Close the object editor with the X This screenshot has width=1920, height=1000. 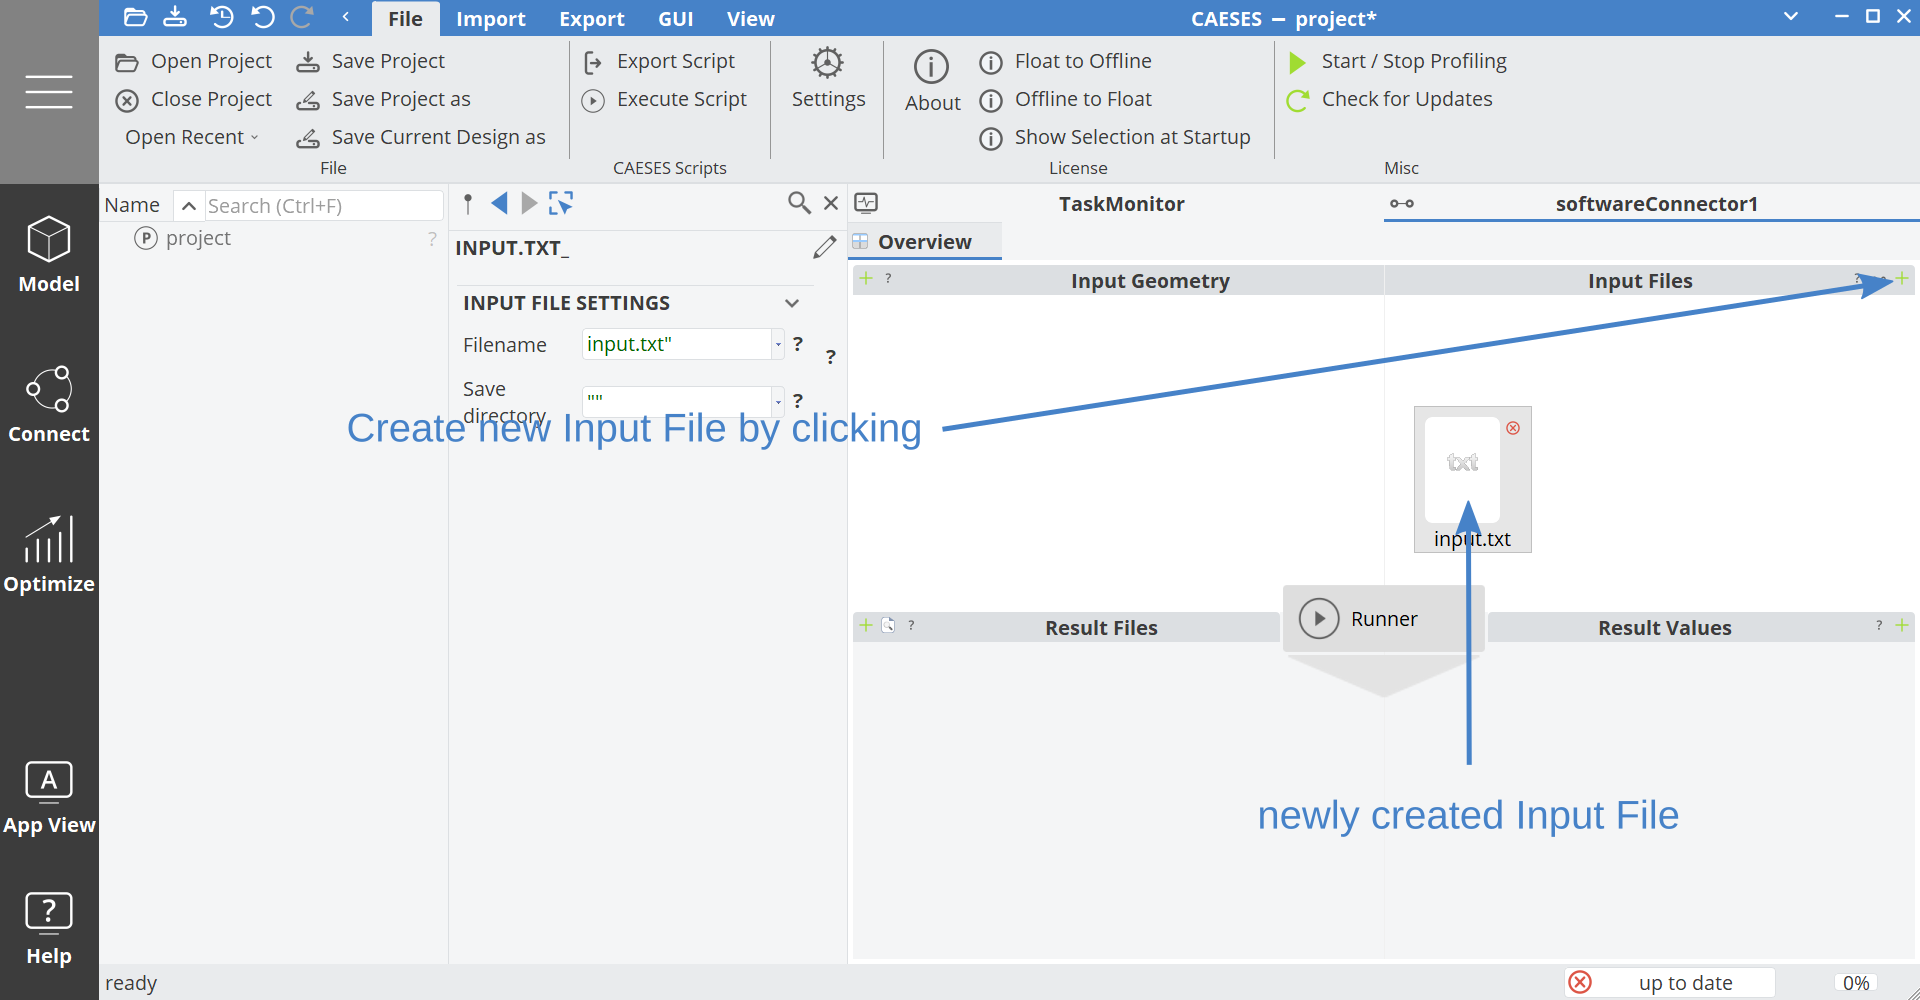click(831, 203)
